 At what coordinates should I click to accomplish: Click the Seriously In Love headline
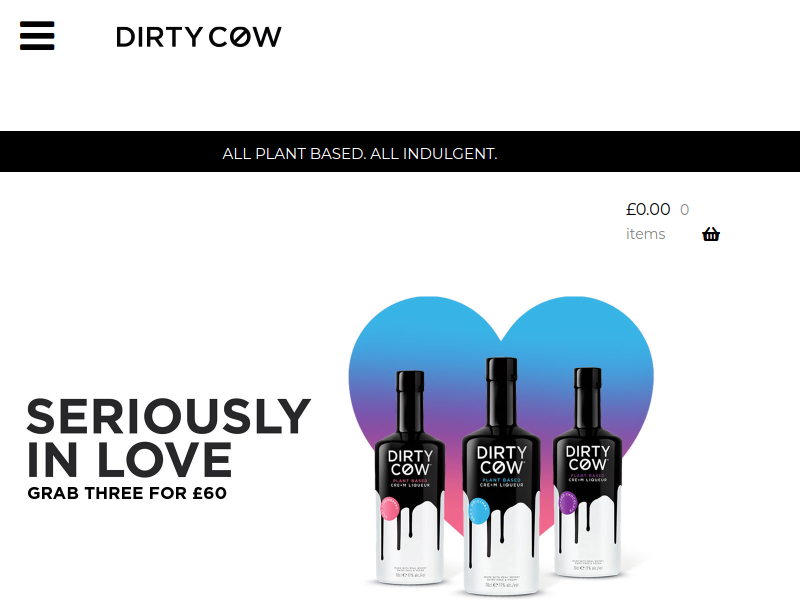coord(168,438)
